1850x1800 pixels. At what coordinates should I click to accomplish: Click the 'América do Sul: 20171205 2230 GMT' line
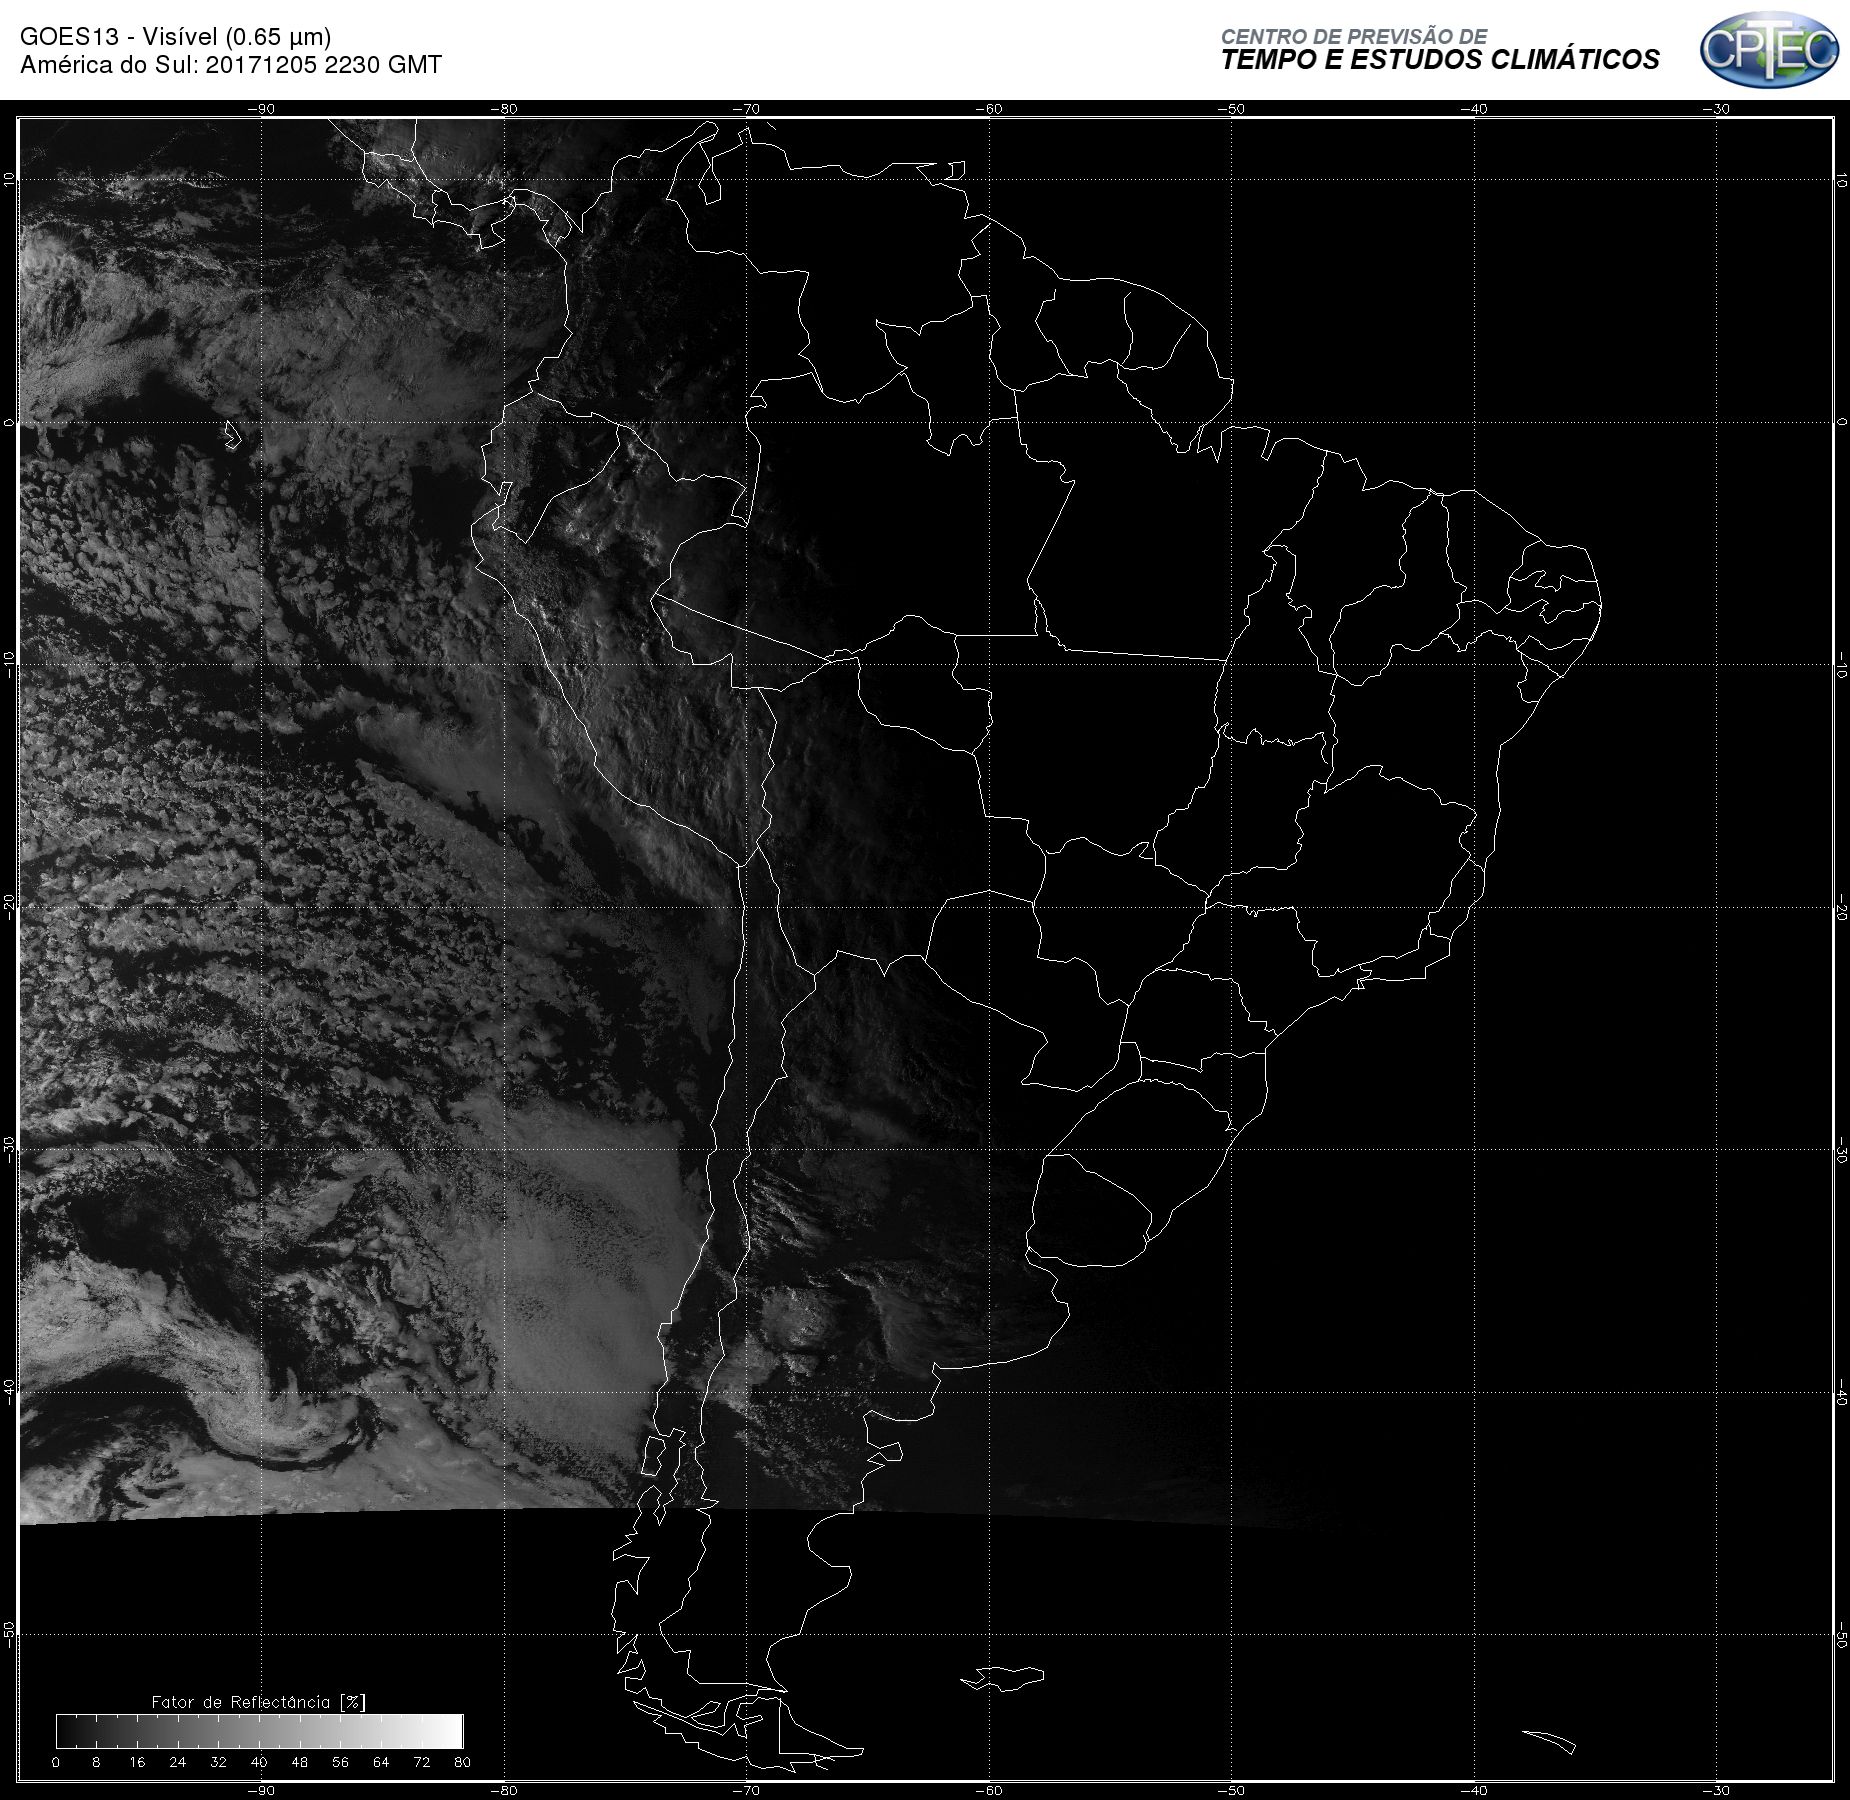[231, 65]
